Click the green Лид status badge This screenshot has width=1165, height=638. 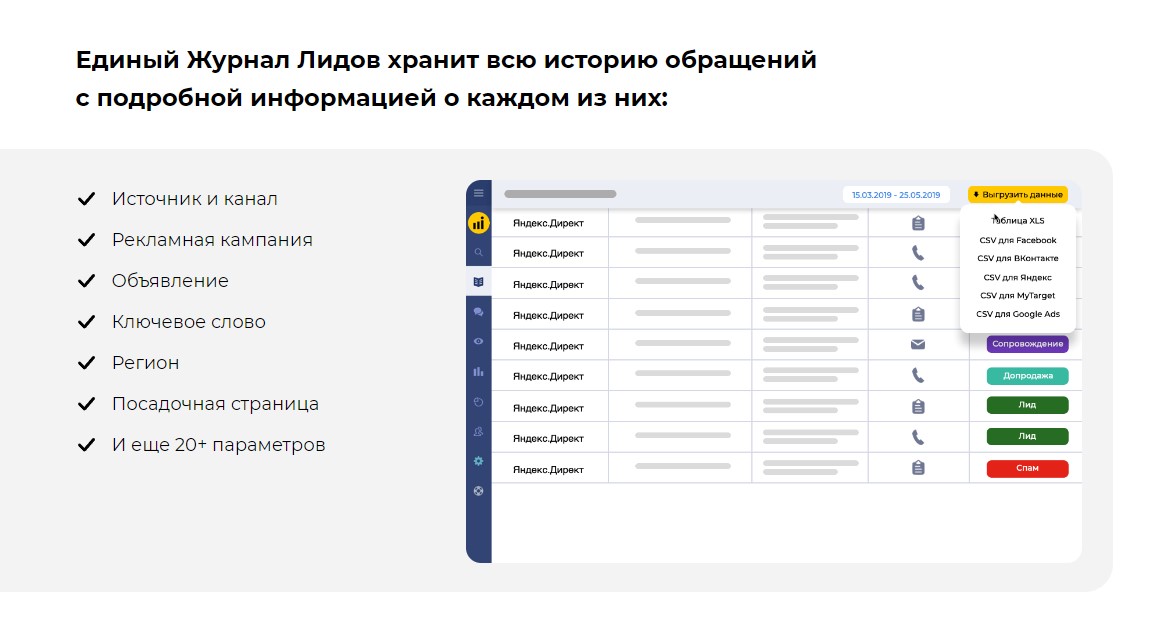pos(1026,405)
